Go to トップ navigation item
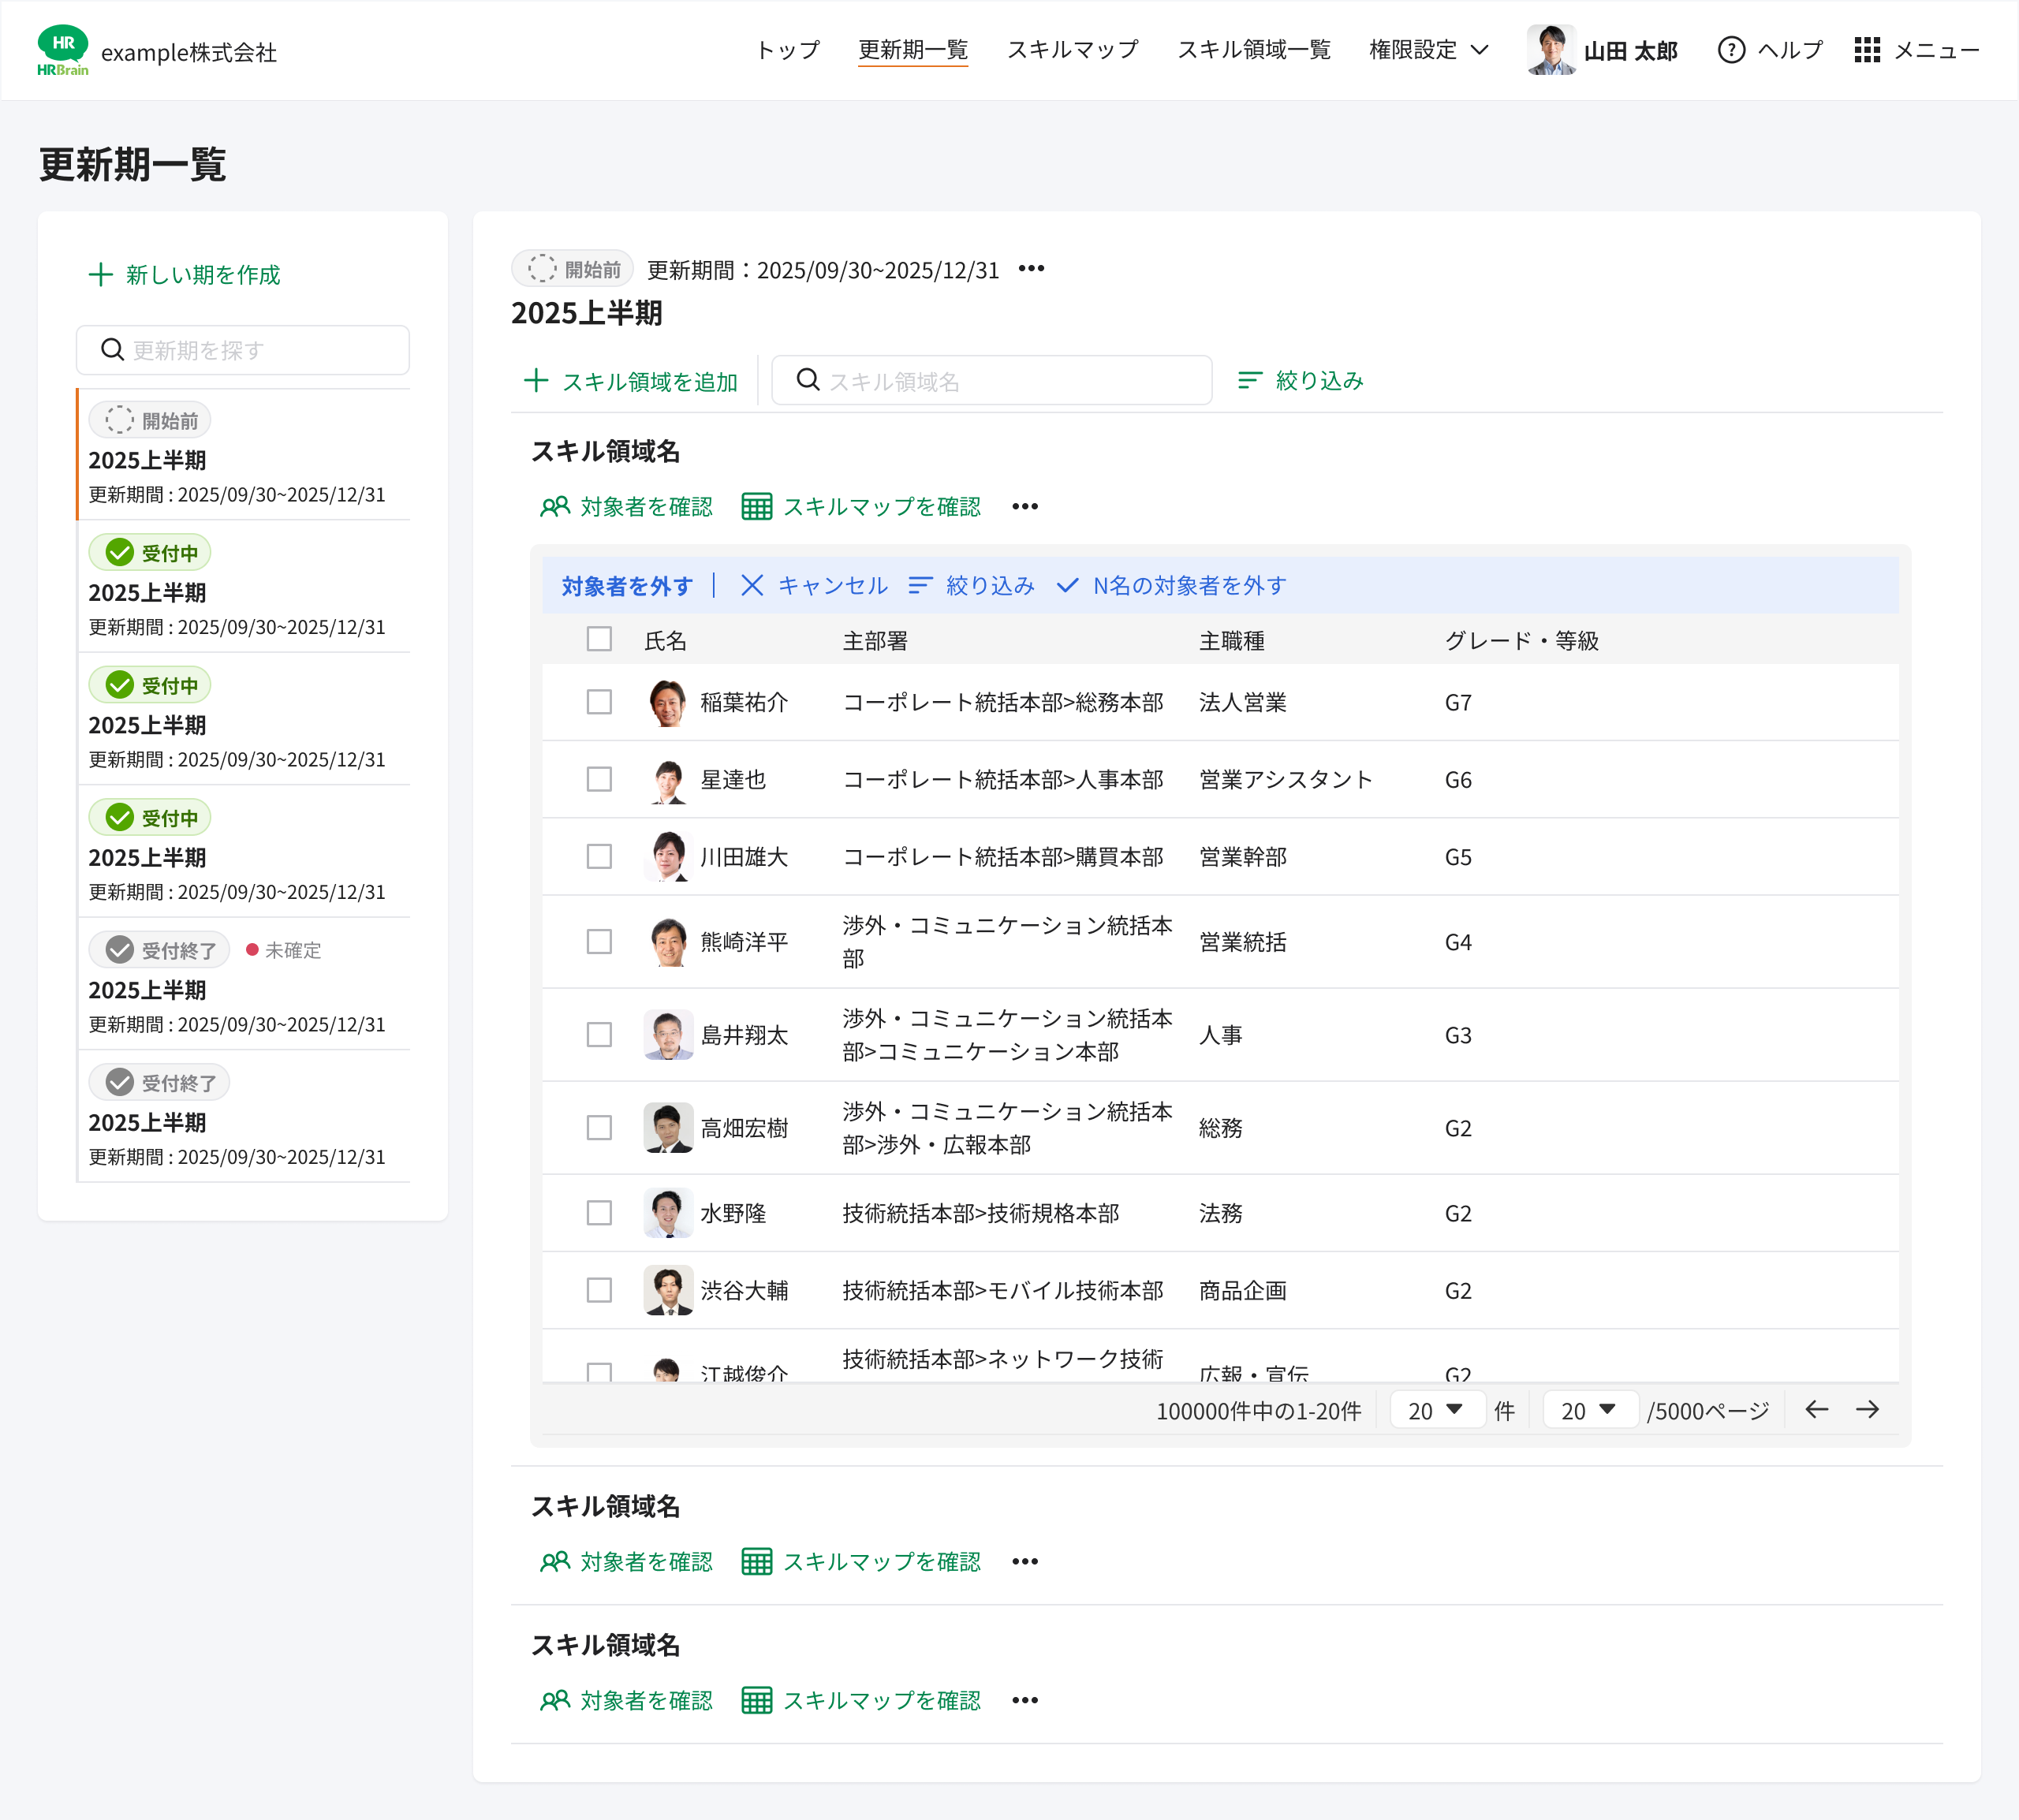 [x=788, y=50]
